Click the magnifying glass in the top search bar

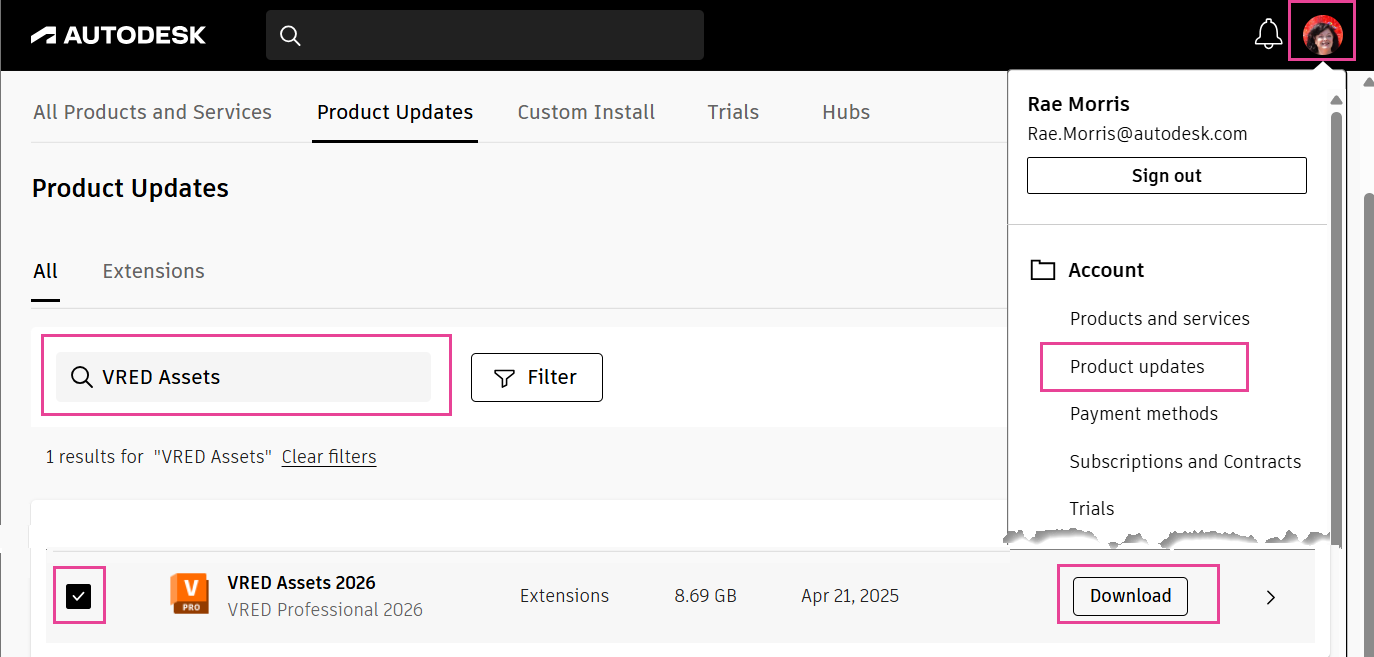290,35
